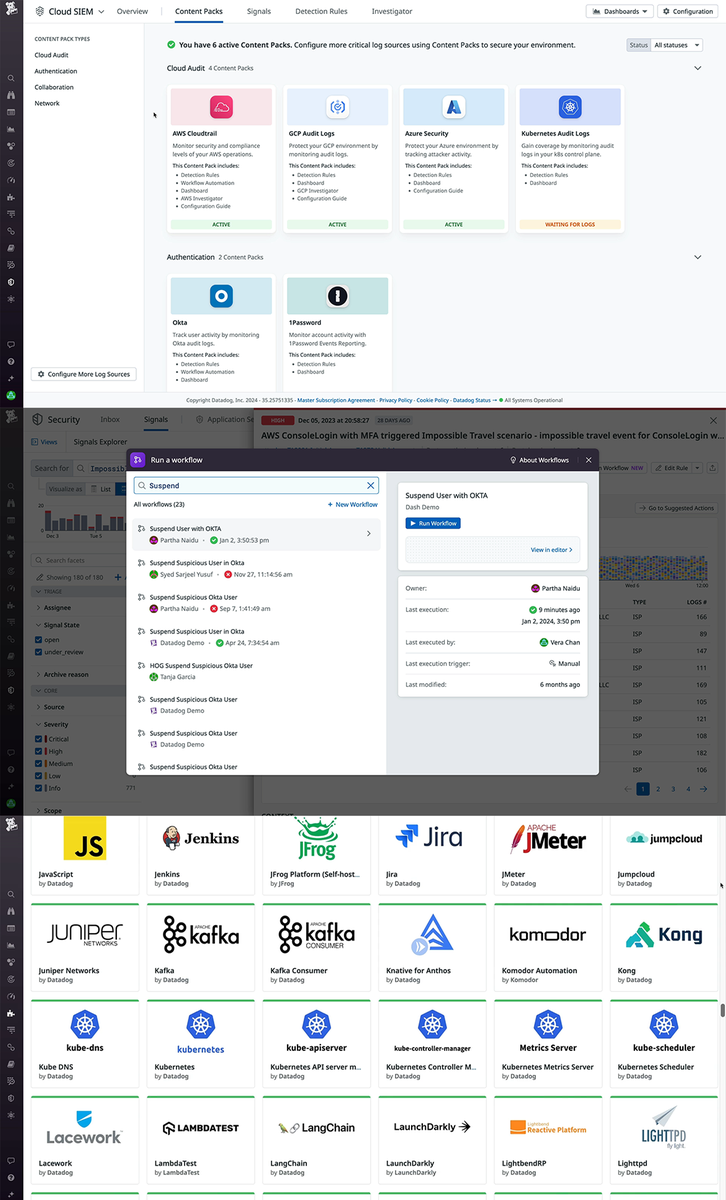
Task: Click the workflow search input field
Action: tap(256, 486)
